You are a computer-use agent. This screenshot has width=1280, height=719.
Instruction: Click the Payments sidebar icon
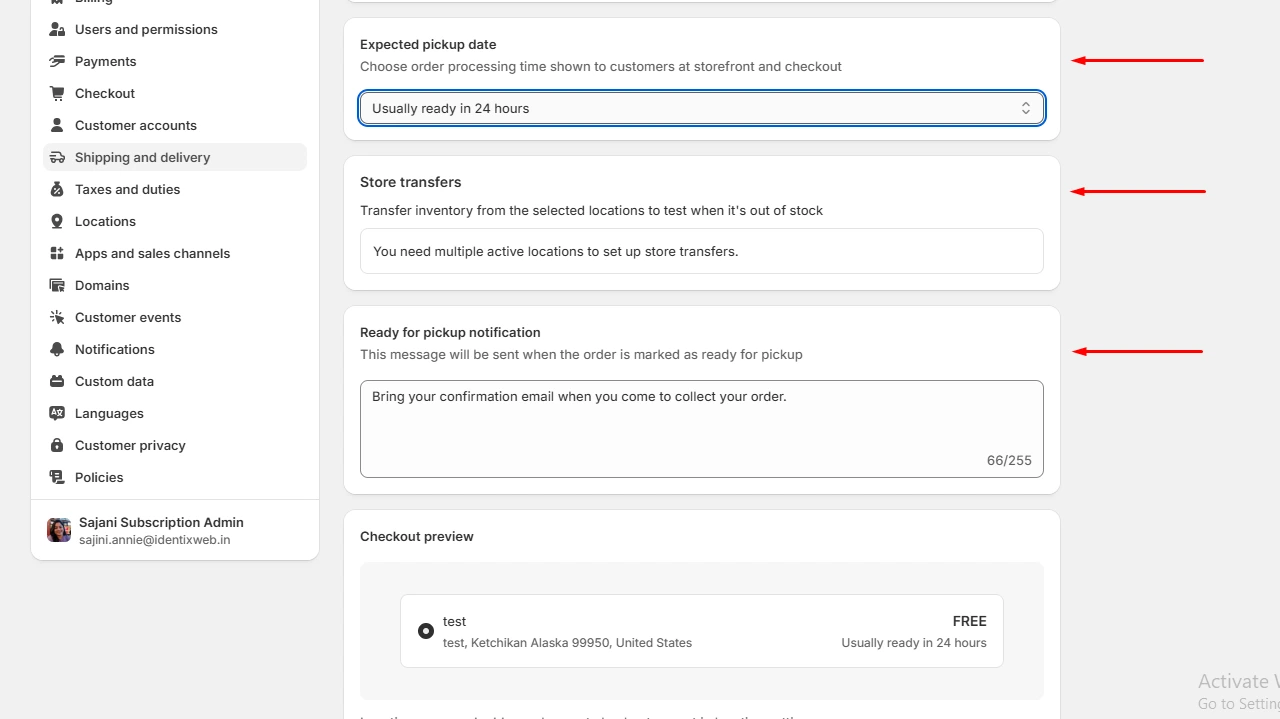click(57, 61)
